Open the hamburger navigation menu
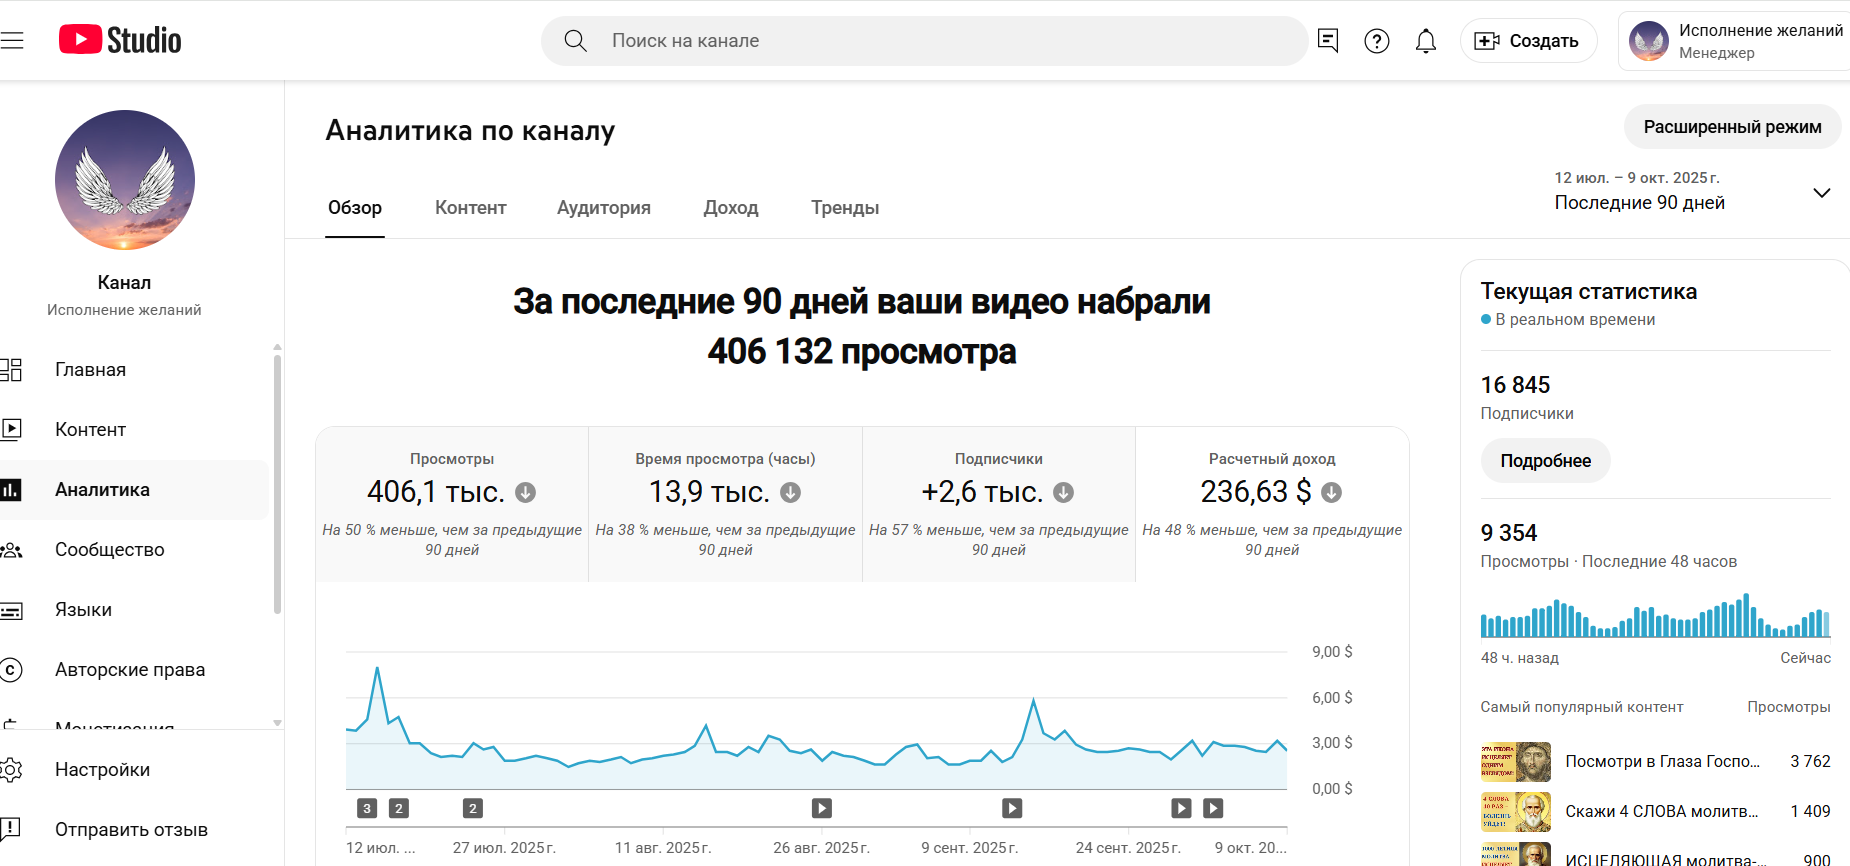Viewport: 1850px width, 866px height. click(11, 40)
